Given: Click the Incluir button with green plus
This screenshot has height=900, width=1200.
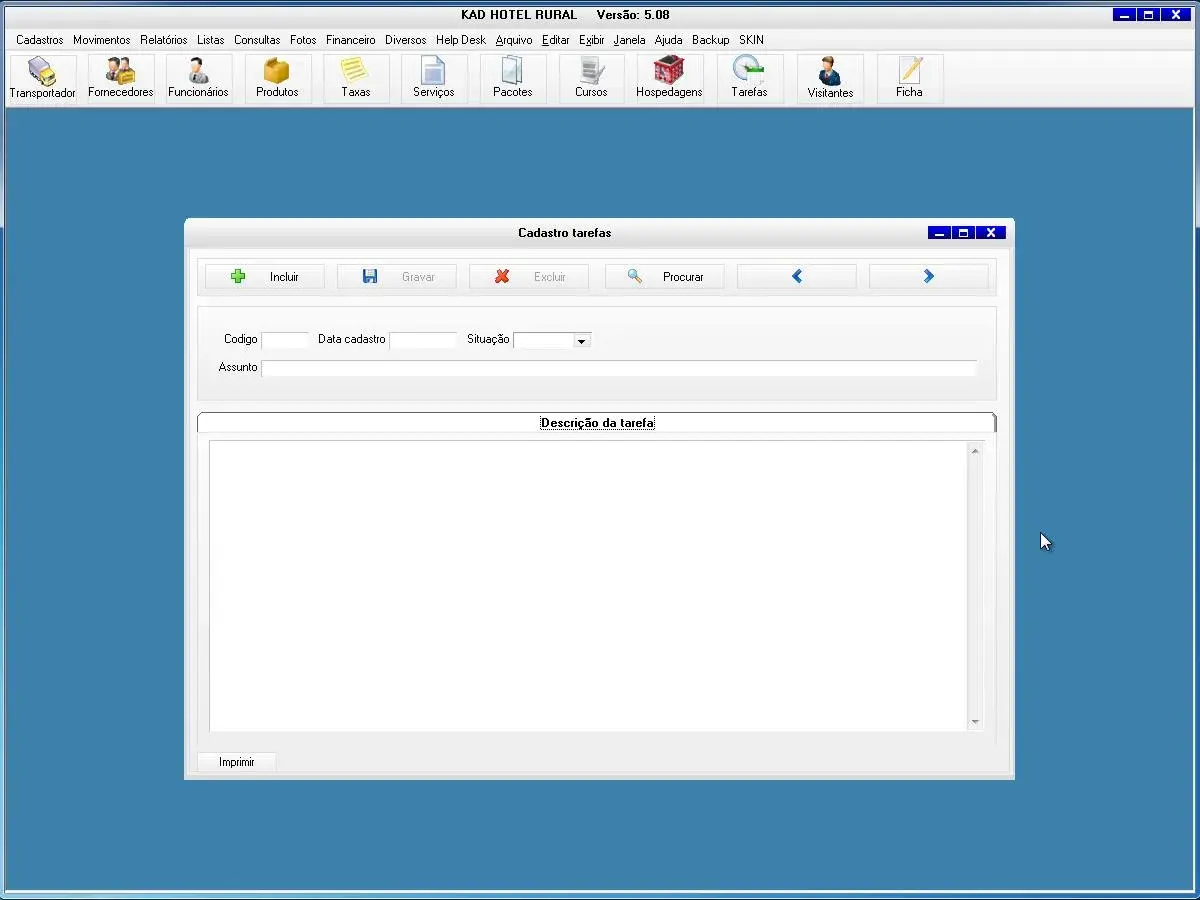Looking at the screenshot, I should pos(265,277).
